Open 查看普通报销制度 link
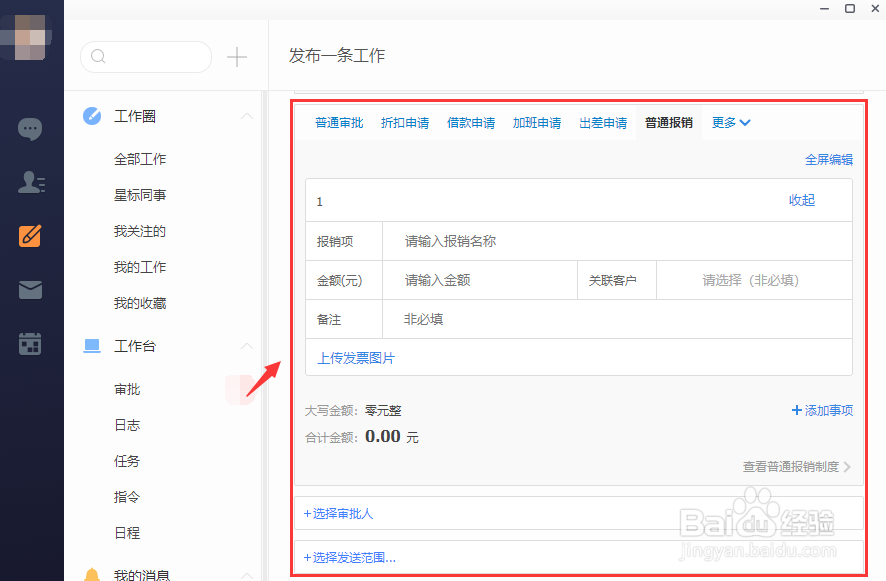 coord(797,467)
